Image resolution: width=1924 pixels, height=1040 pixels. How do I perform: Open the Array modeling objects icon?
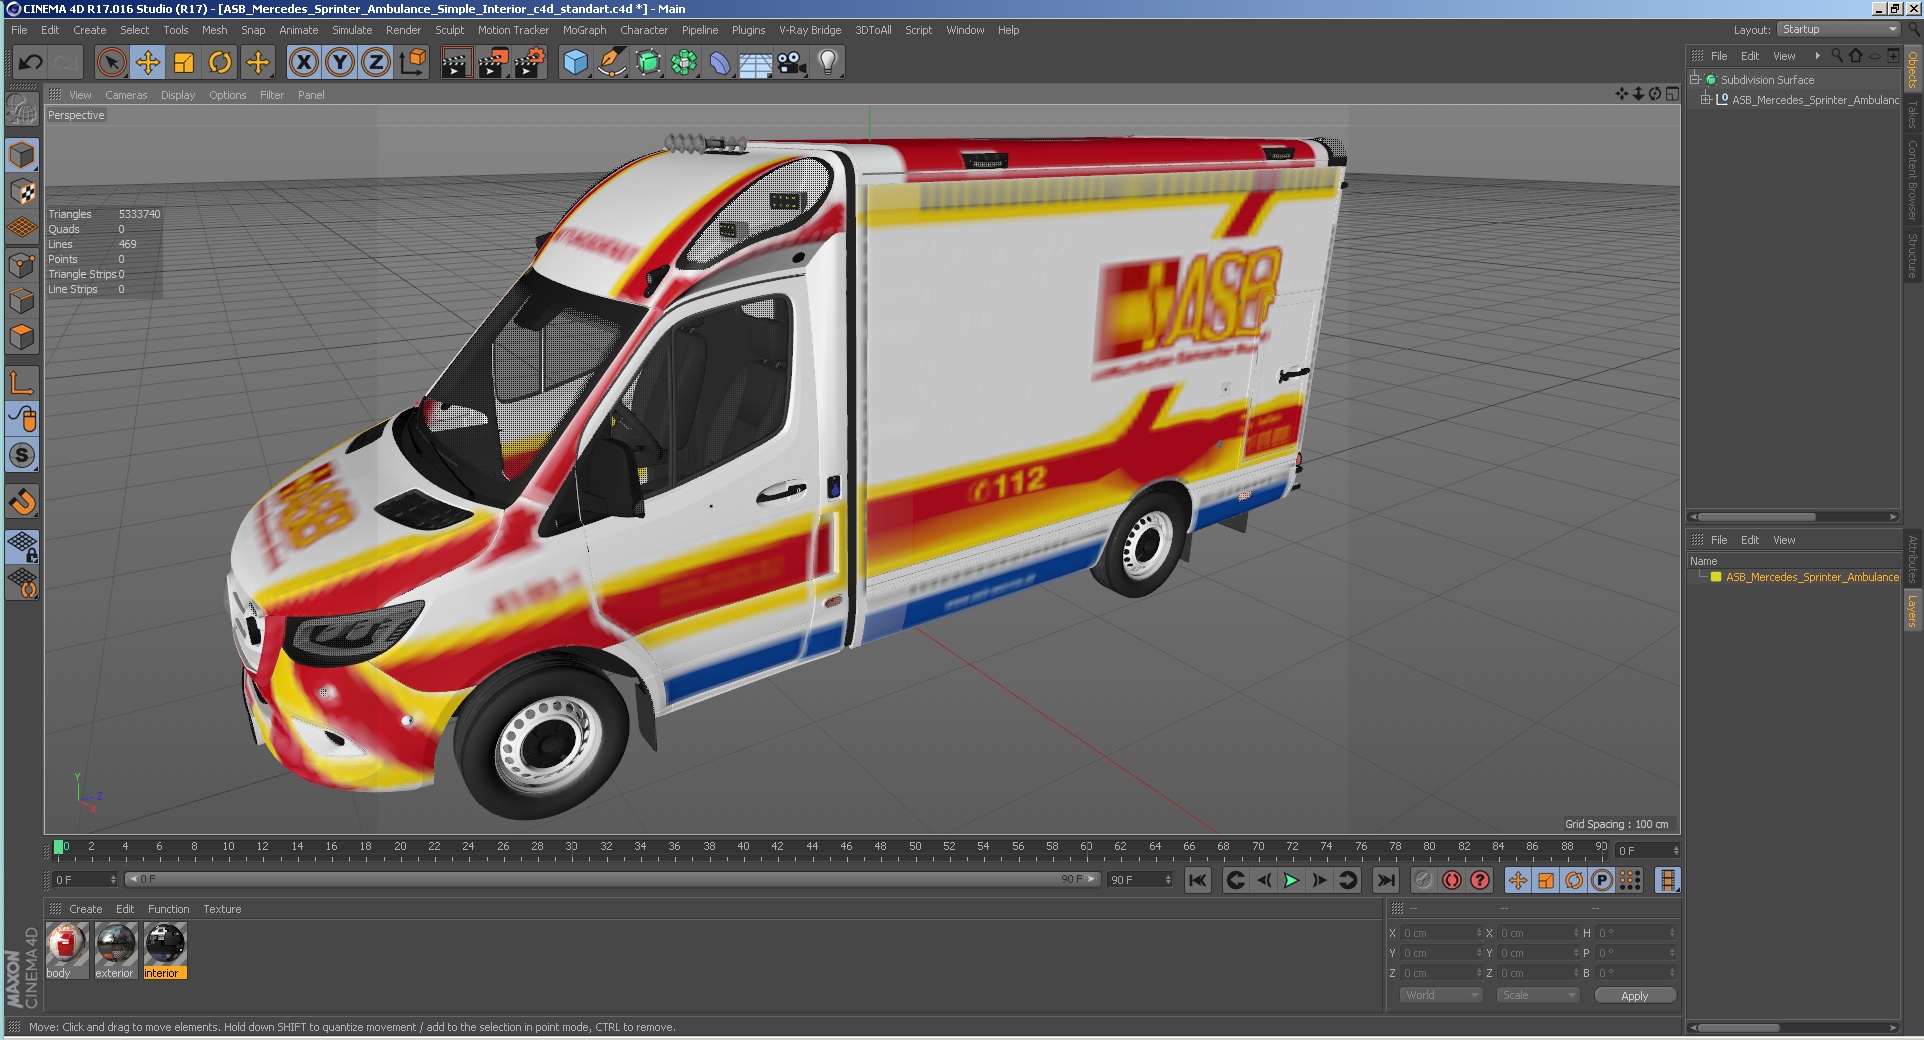(x=684, y=63)
